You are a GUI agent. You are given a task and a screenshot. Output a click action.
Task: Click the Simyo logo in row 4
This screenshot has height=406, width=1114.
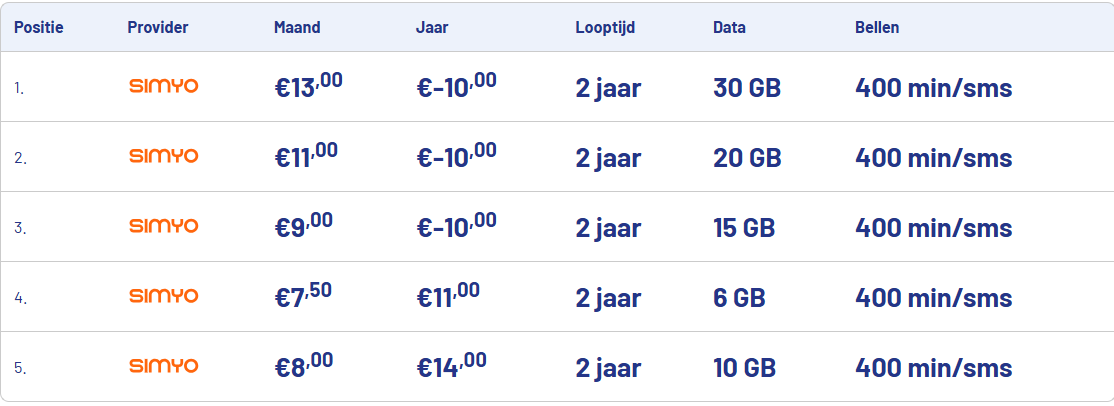[164, 296]
